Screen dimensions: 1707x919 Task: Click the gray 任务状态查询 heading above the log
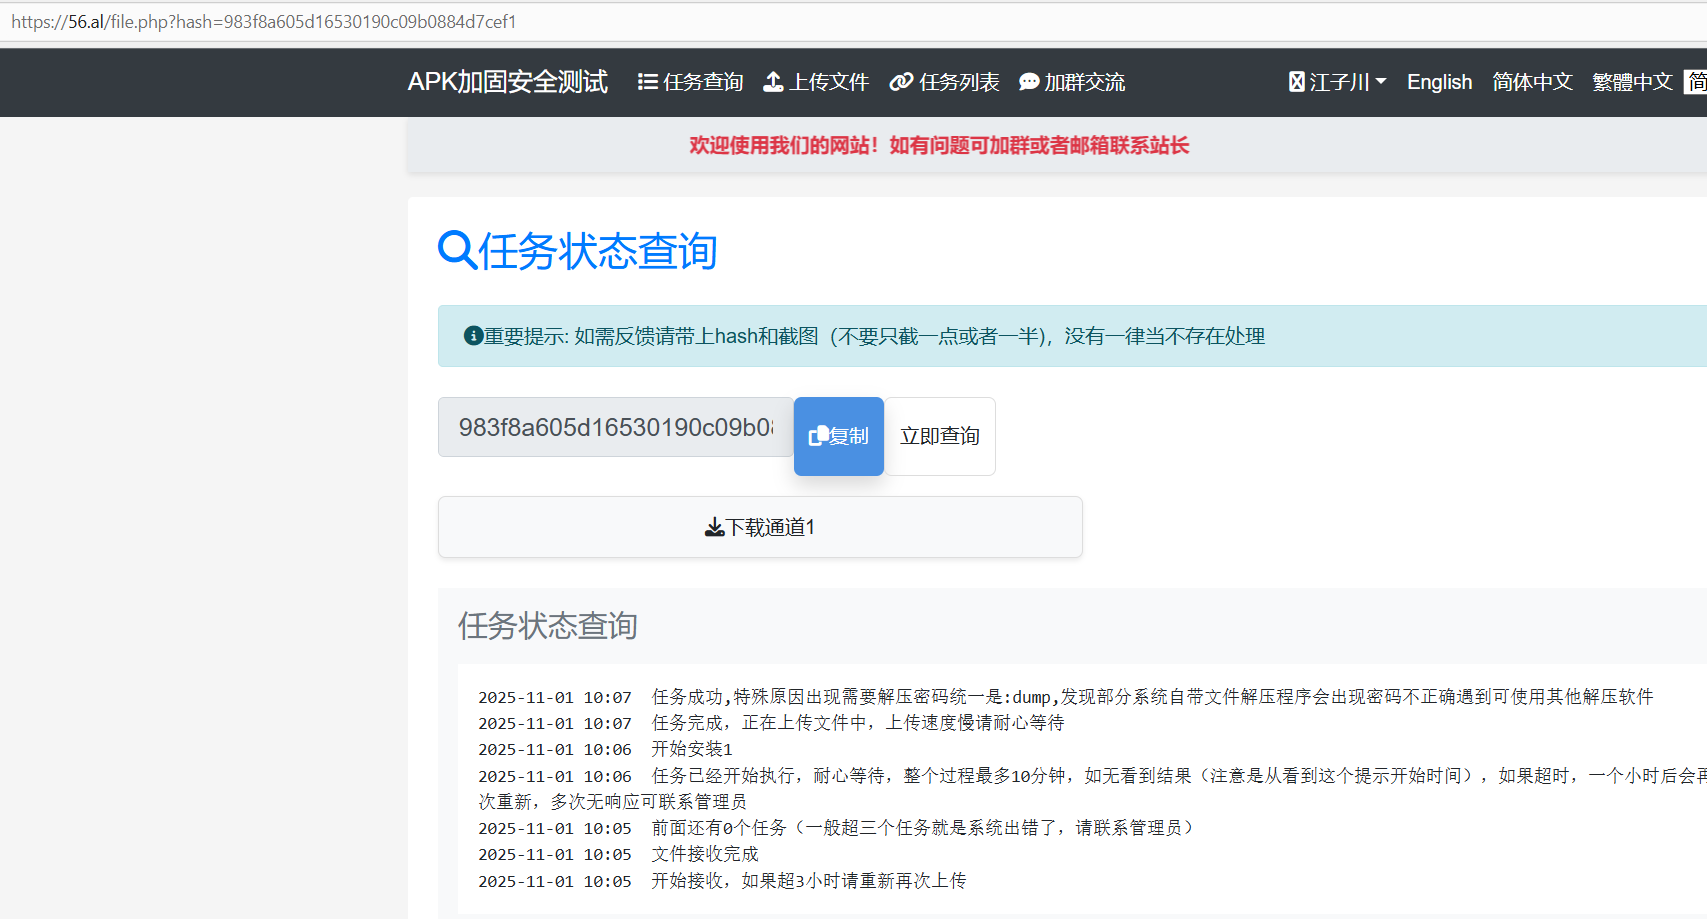548,626
